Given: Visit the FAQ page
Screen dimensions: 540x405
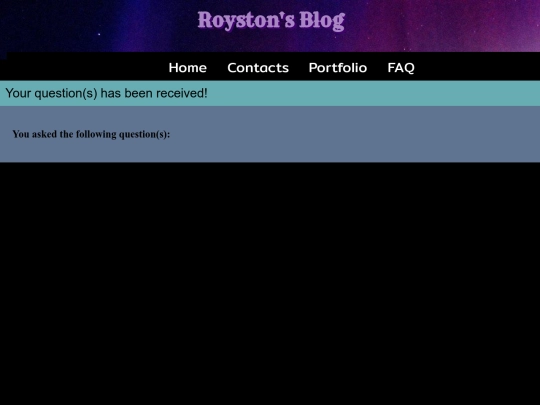Looking at the screenshot, I should tap(401, 68).
